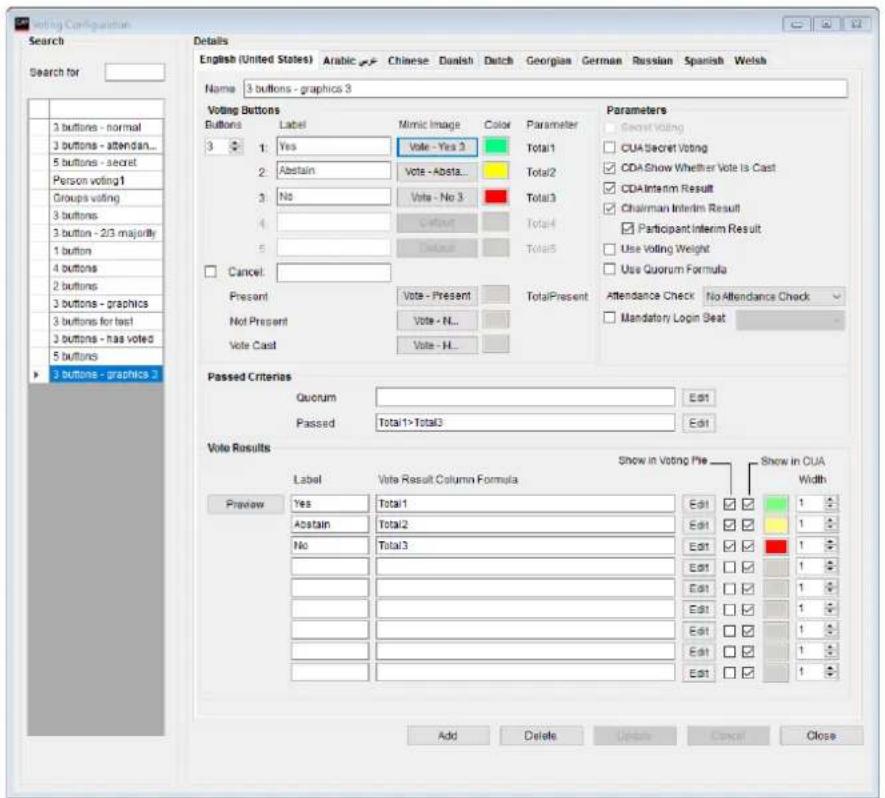Uncheck Show in CUA for Abstain row

pos(748,525)
